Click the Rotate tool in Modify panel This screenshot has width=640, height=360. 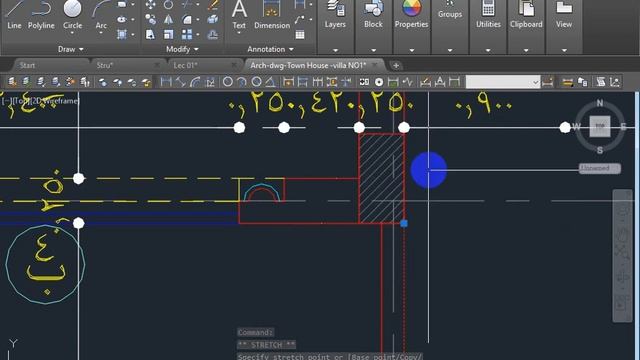pyautogui.click(x=168, y=4)
